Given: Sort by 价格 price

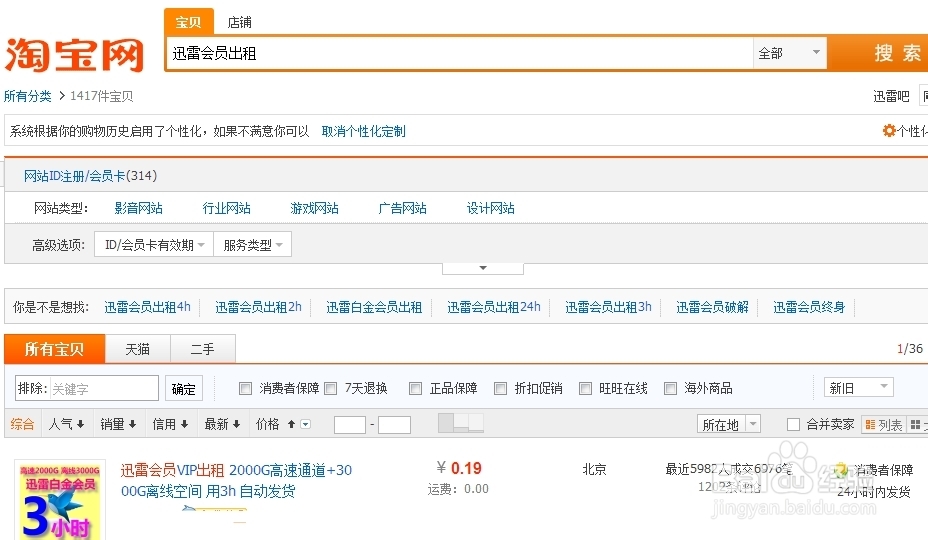Looking at the screenshot, I should (275, 424).
